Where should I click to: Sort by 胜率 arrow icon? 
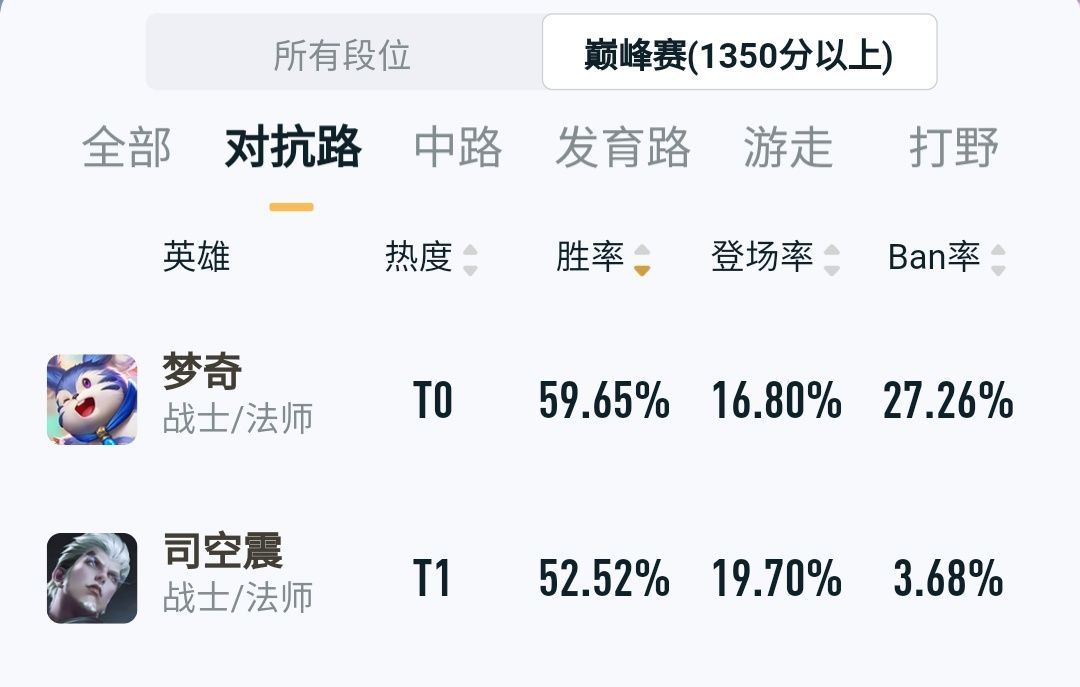642,259
